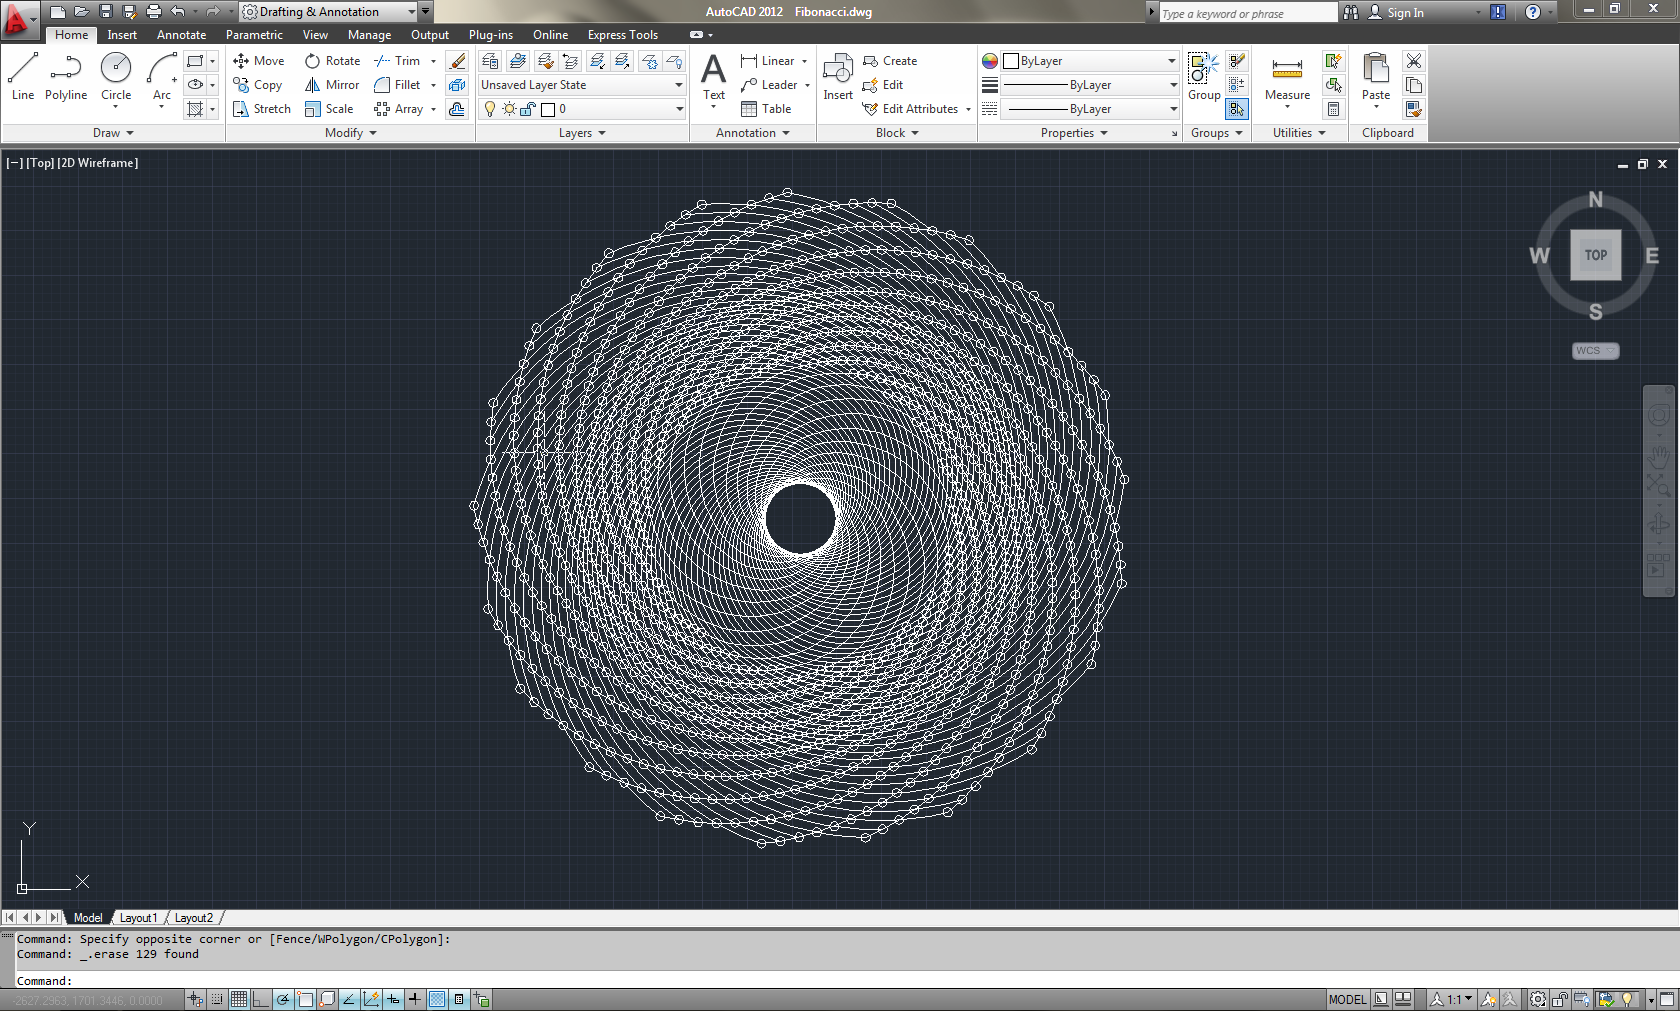Expand the Layers panel
The height and width of the screenshot is (1011, 1680).
pos(582,133)
